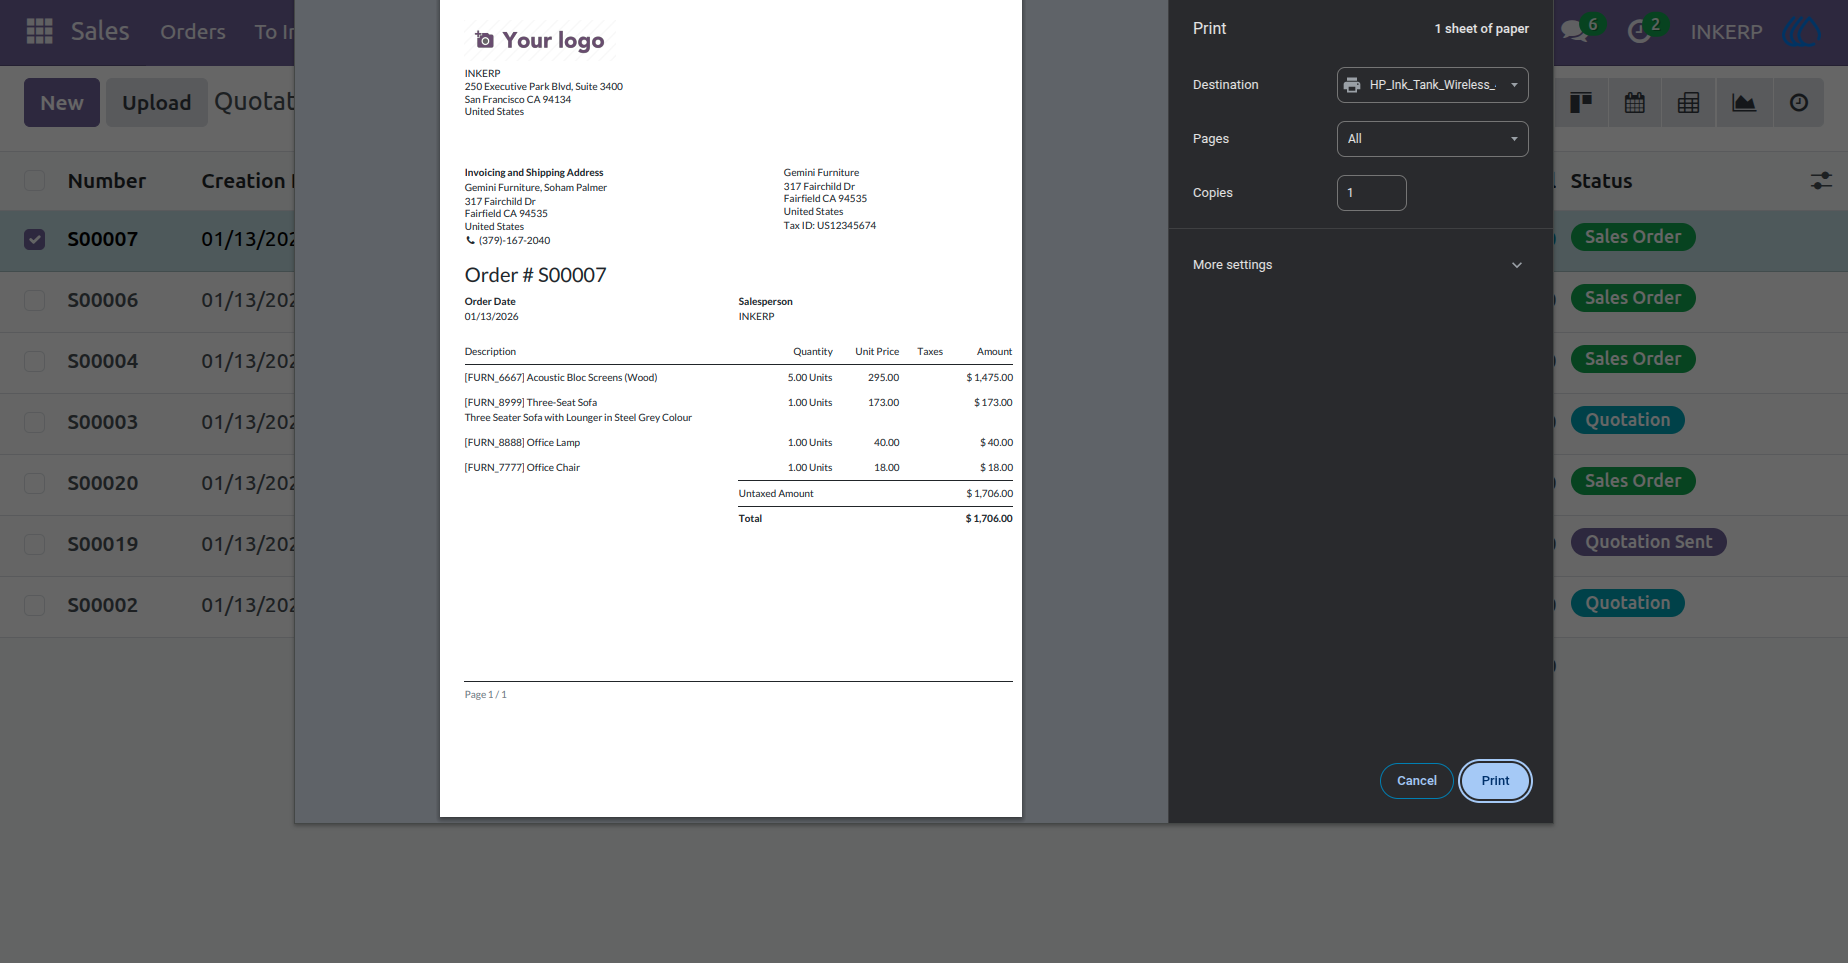Open the Orders menu

[193, 32]
